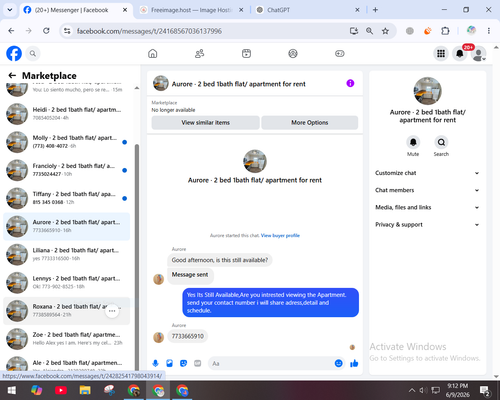Click the Windows Start button

click(12, 390)
